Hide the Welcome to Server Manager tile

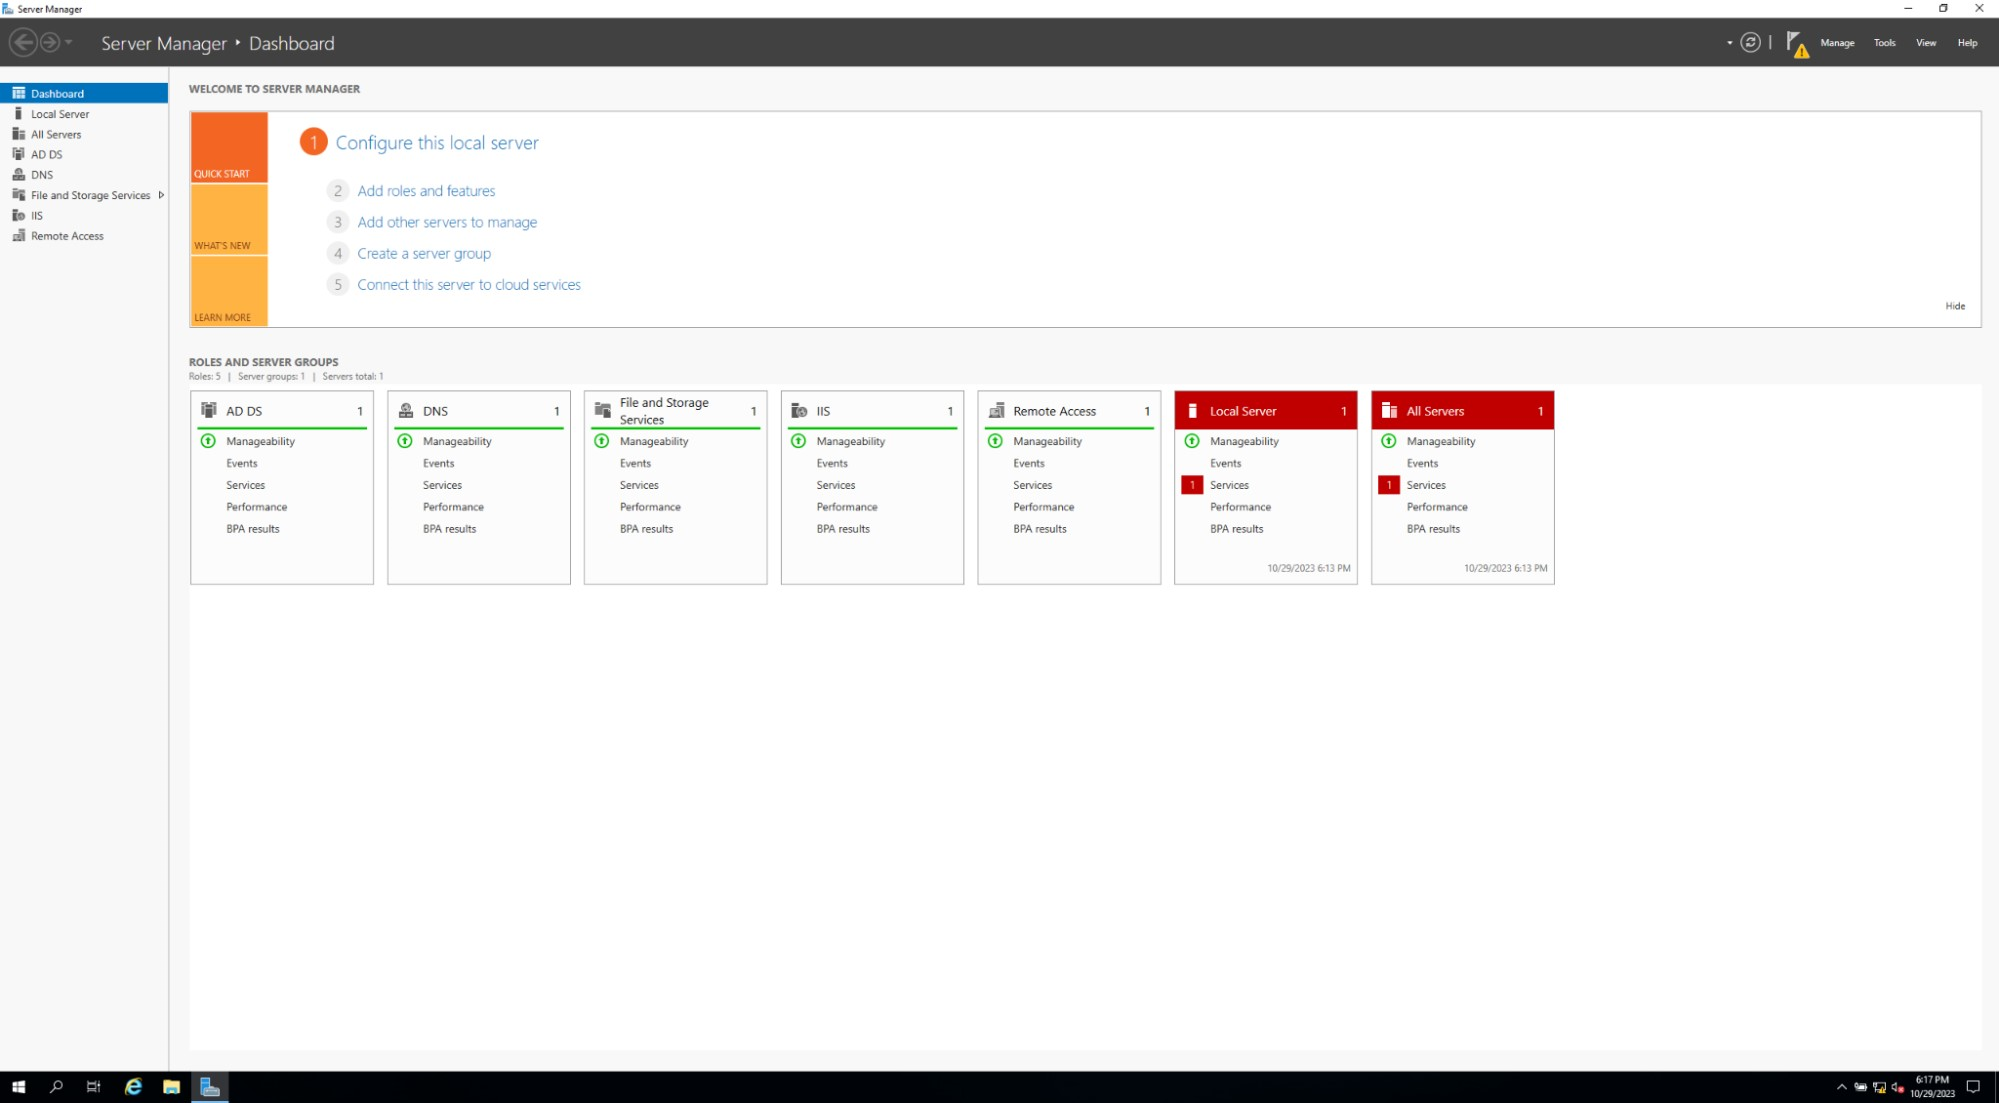[1955, 306]
